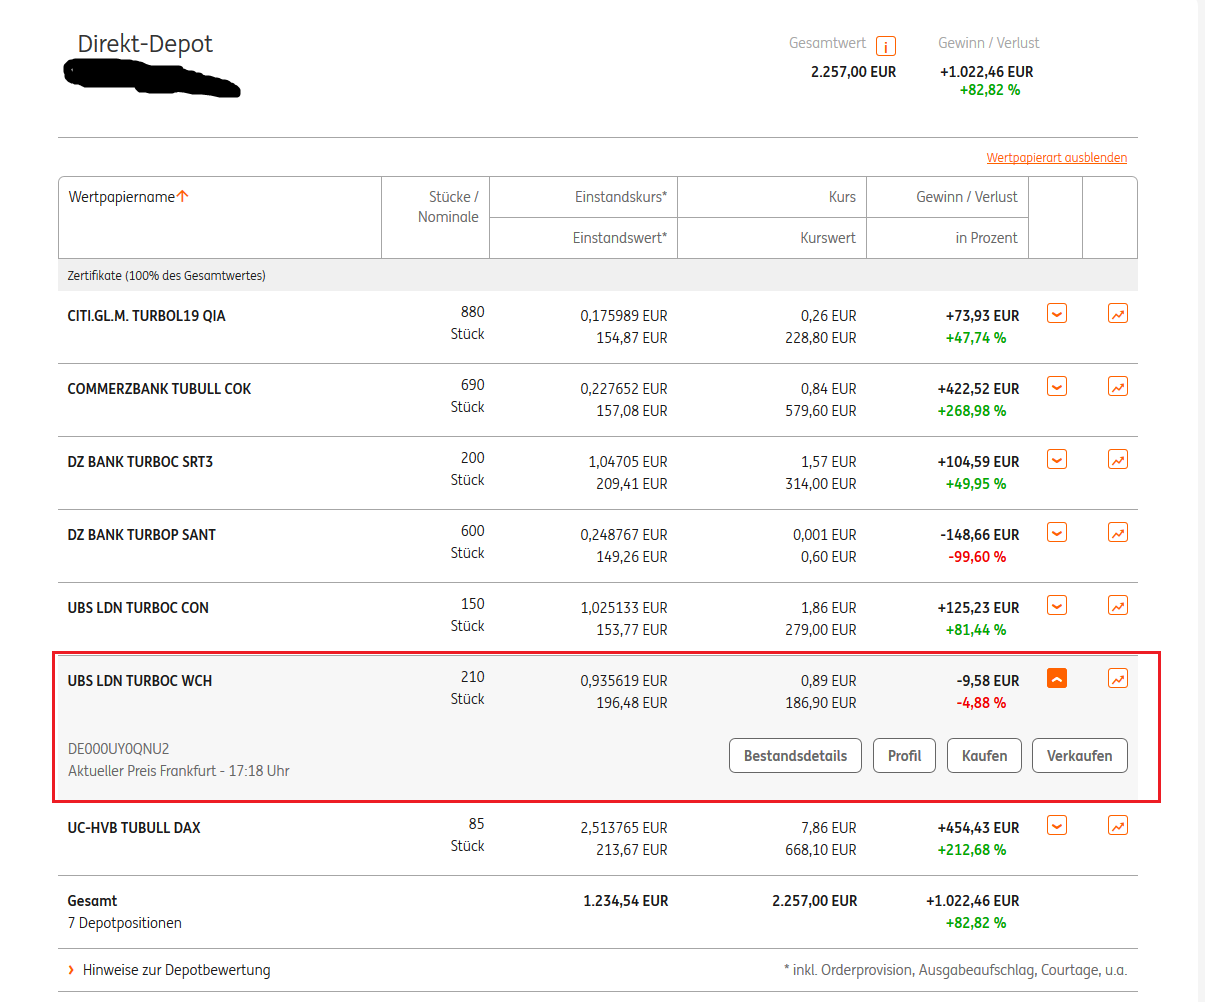
Task: Select UBS LDN TURBOC CON name
Action: pyautogui.click(x=138, y=608)
